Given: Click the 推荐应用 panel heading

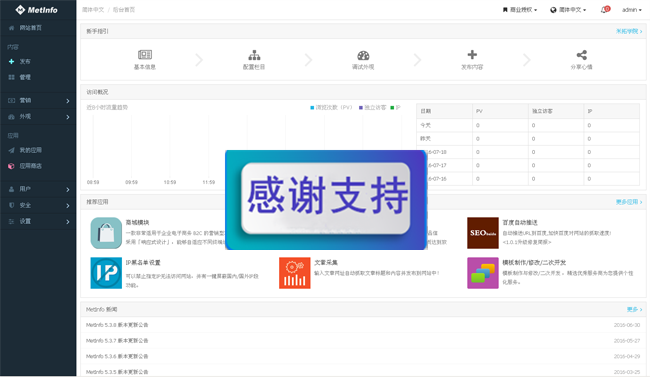Looking at the screenshot, I should coord(97,202).
